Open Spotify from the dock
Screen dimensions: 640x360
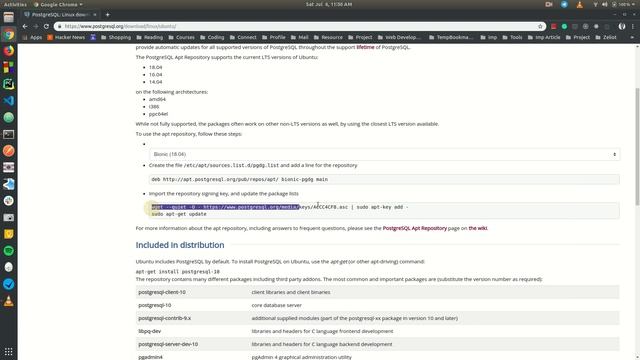coord(9,251)
